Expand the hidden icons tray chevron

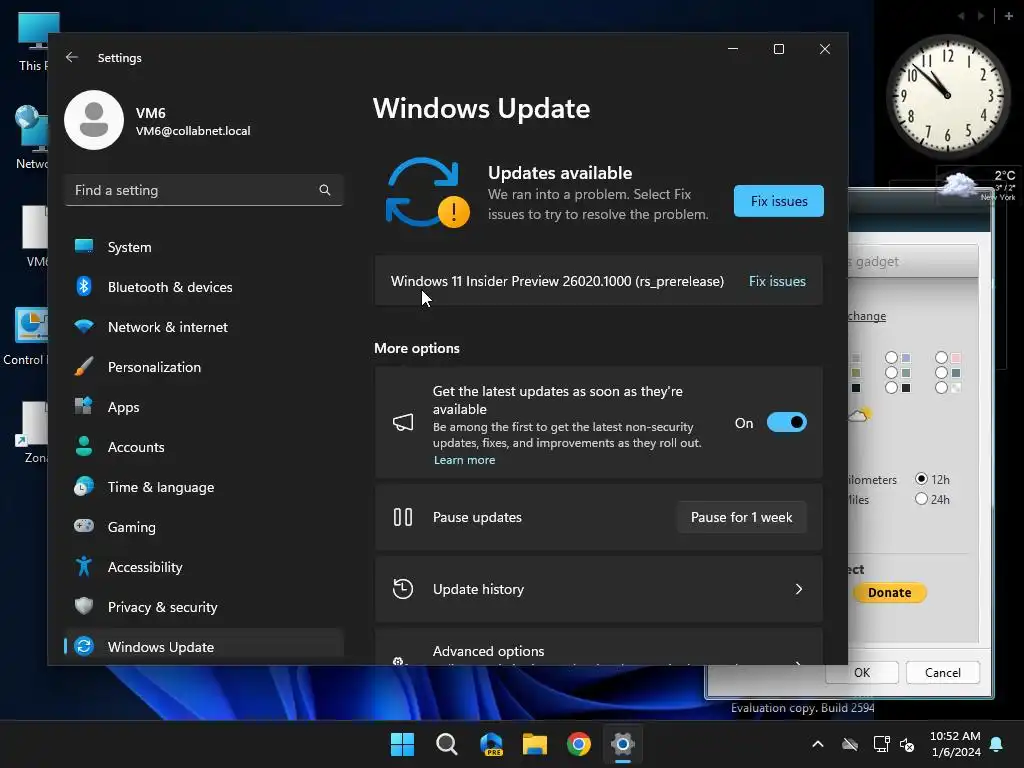tap(818, 744)
